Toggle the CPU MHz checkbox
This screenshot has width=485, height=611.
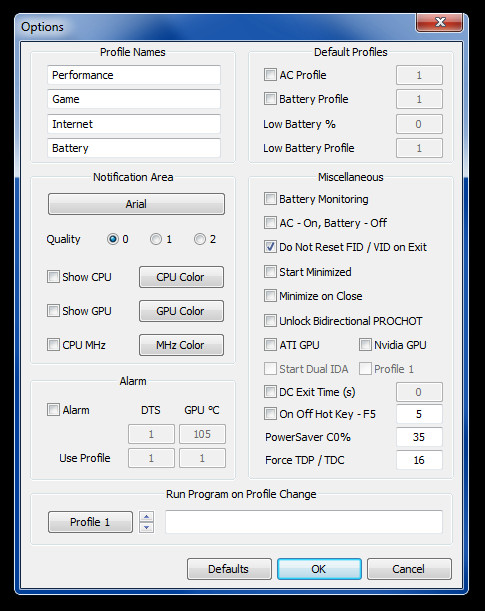point(53,344)
